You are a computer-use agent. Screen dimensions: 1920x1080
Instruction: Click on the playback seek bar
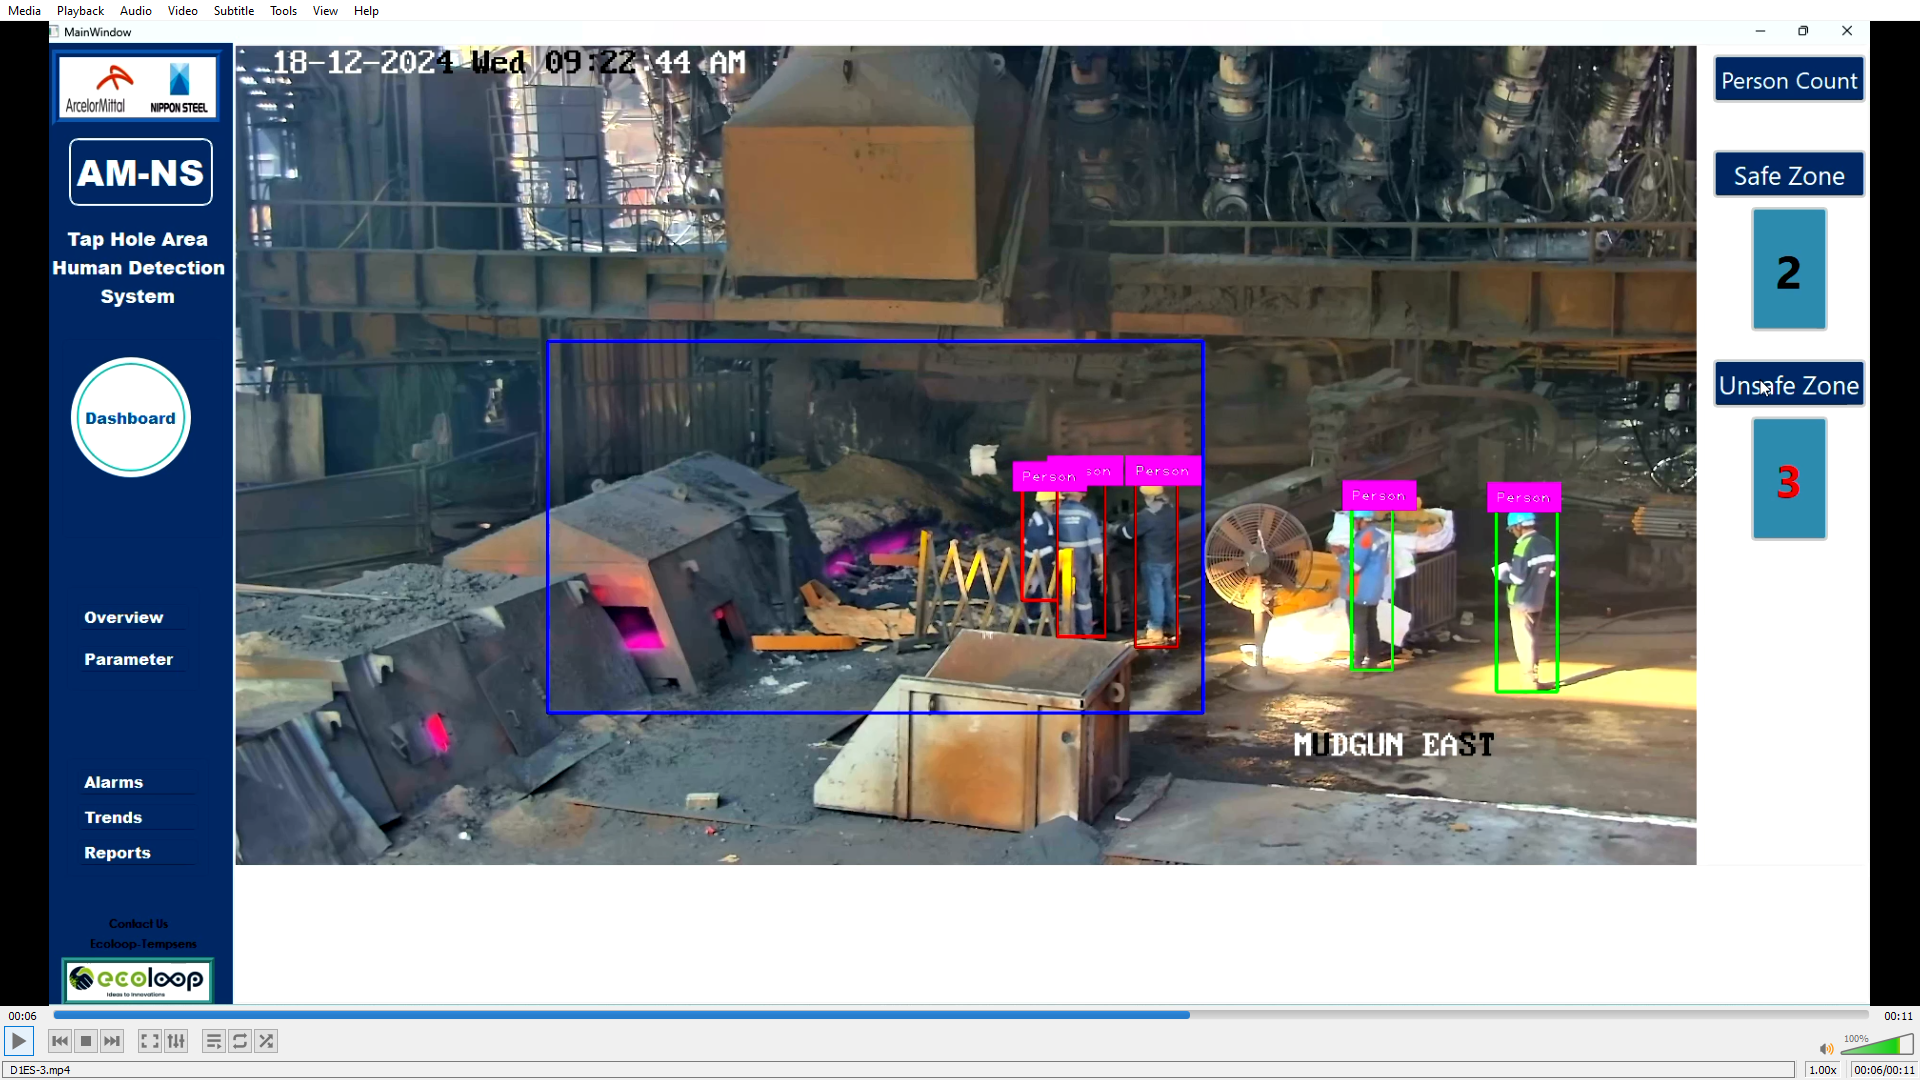point(960,1015)
